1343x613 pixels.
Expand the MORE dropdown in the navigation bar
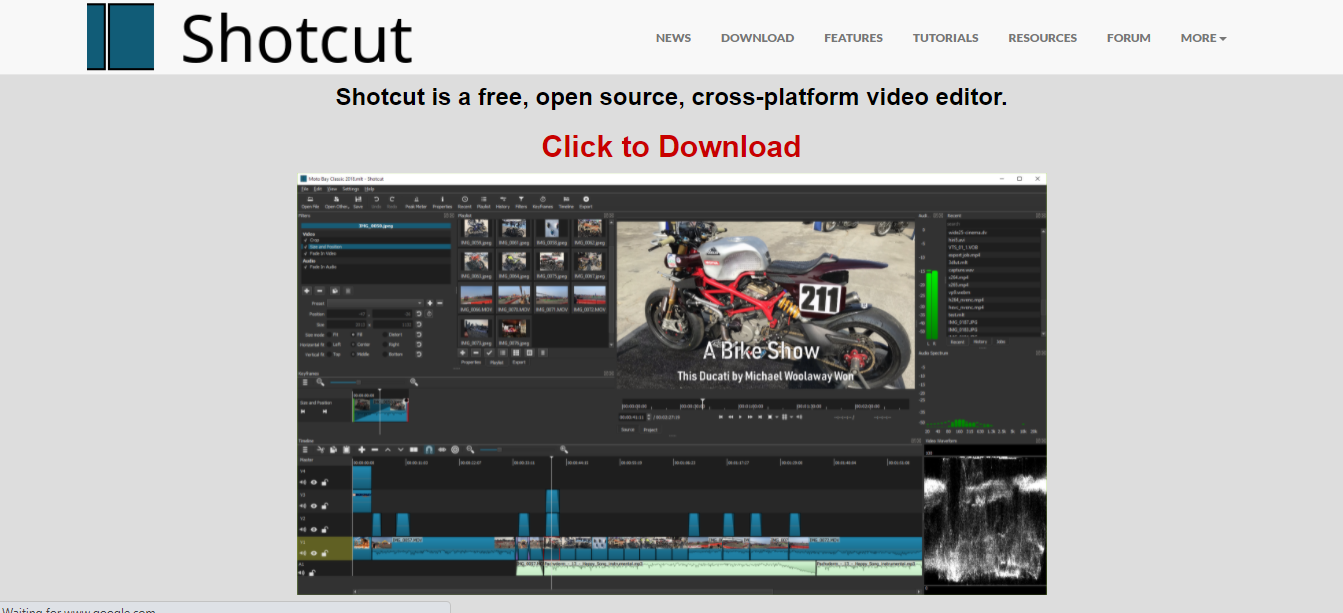point(1203,38)
